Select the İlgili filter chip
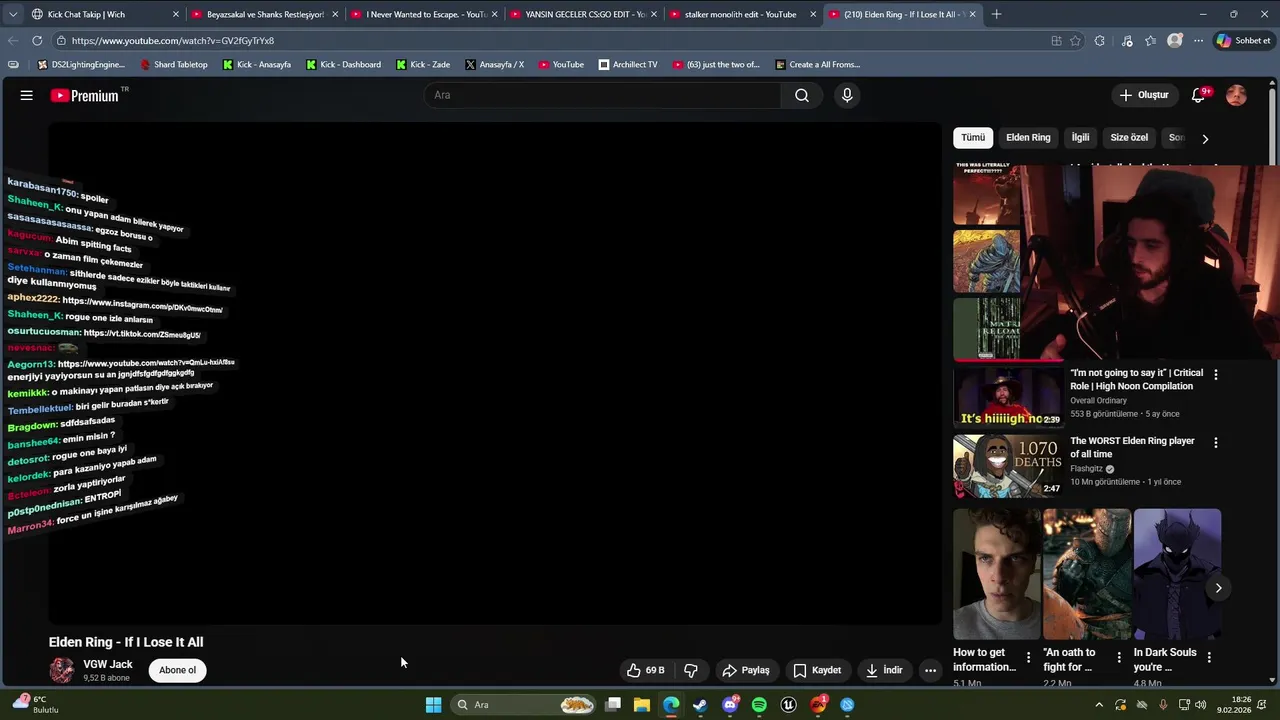 coord(1081,138)
